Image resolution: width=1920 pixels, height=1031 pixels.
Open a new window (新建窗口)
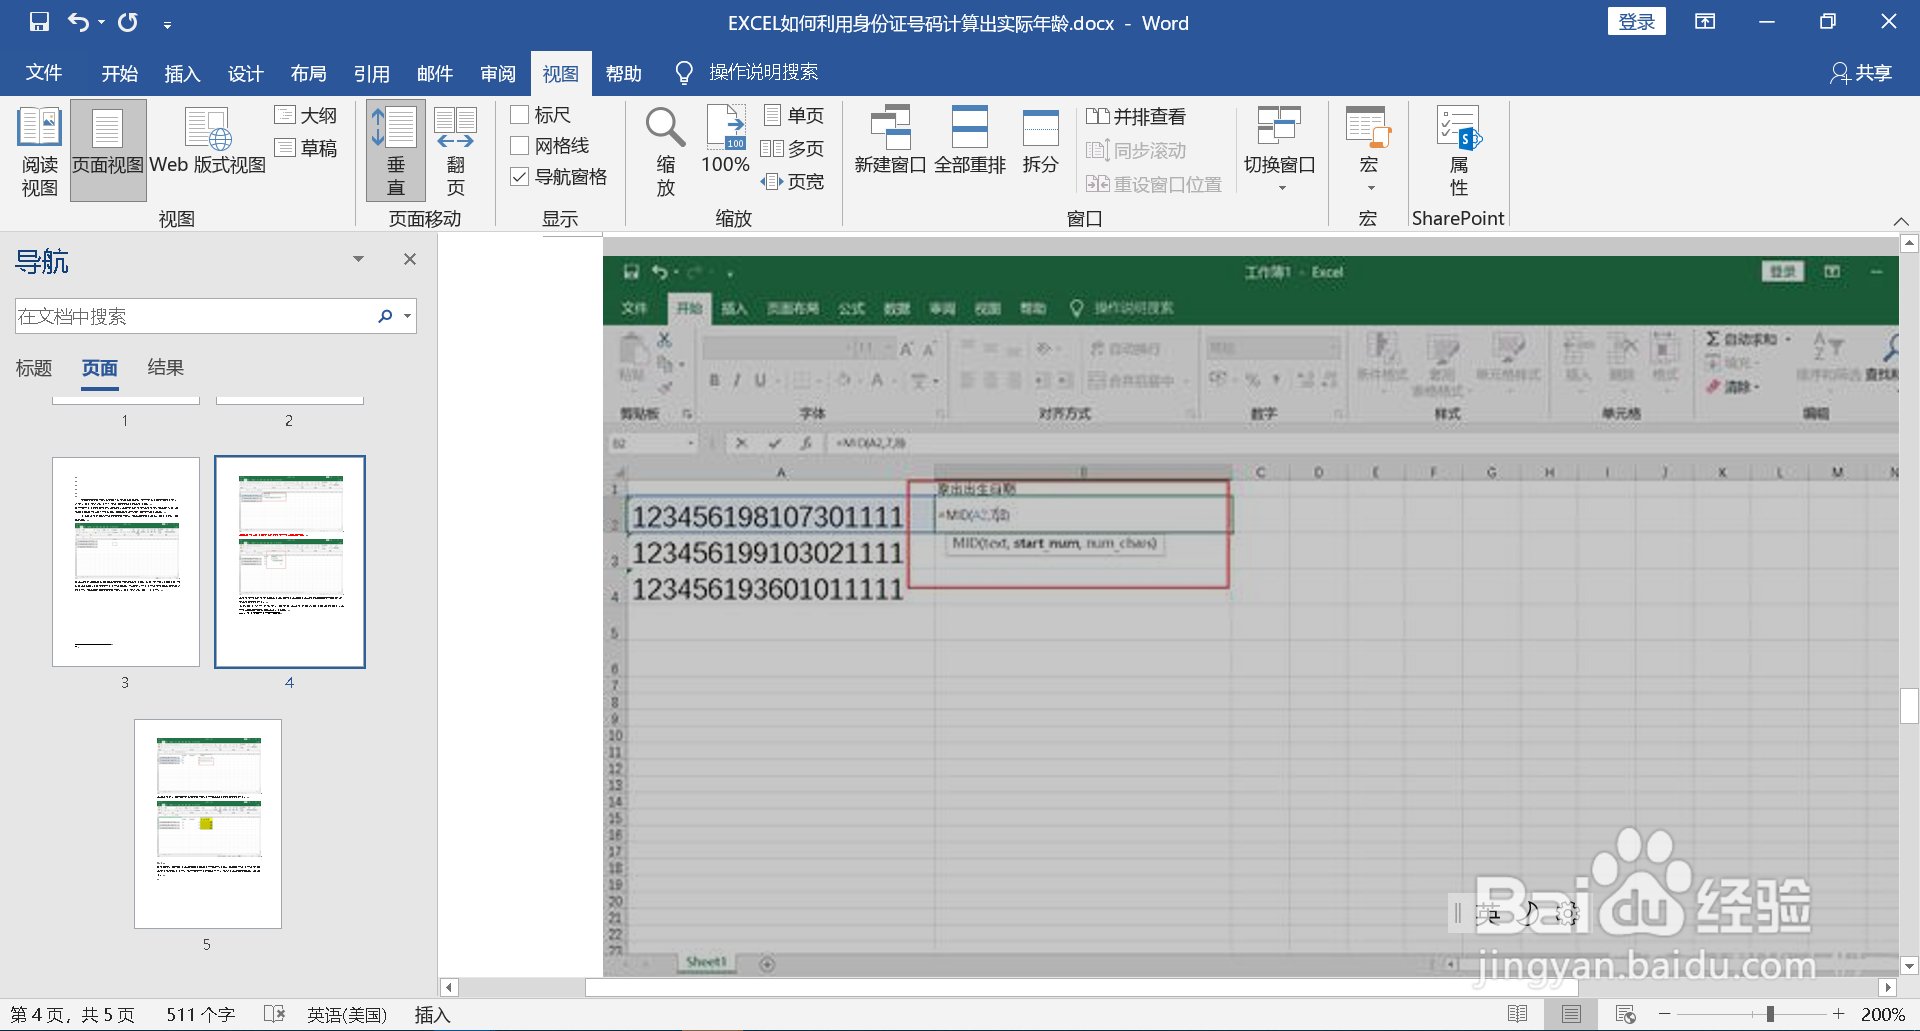890,140
